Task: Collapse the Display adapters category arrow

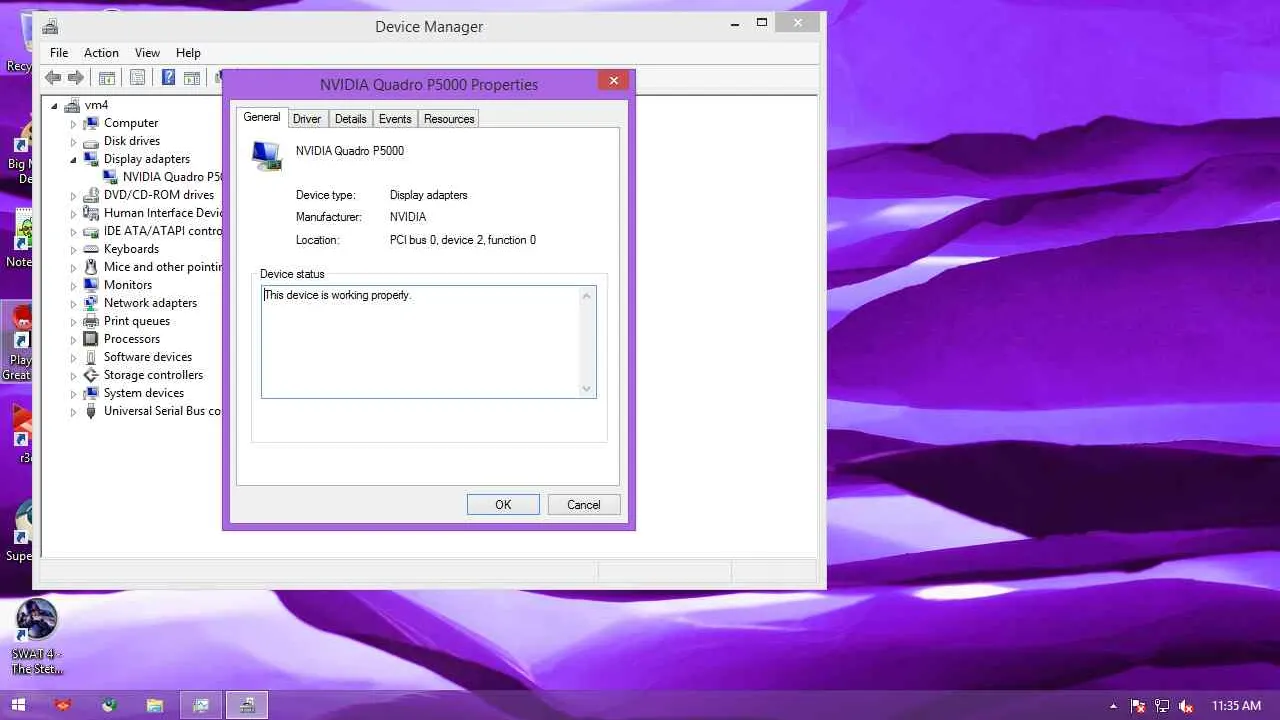Action: pyautogui.click(x=73, y=160)
